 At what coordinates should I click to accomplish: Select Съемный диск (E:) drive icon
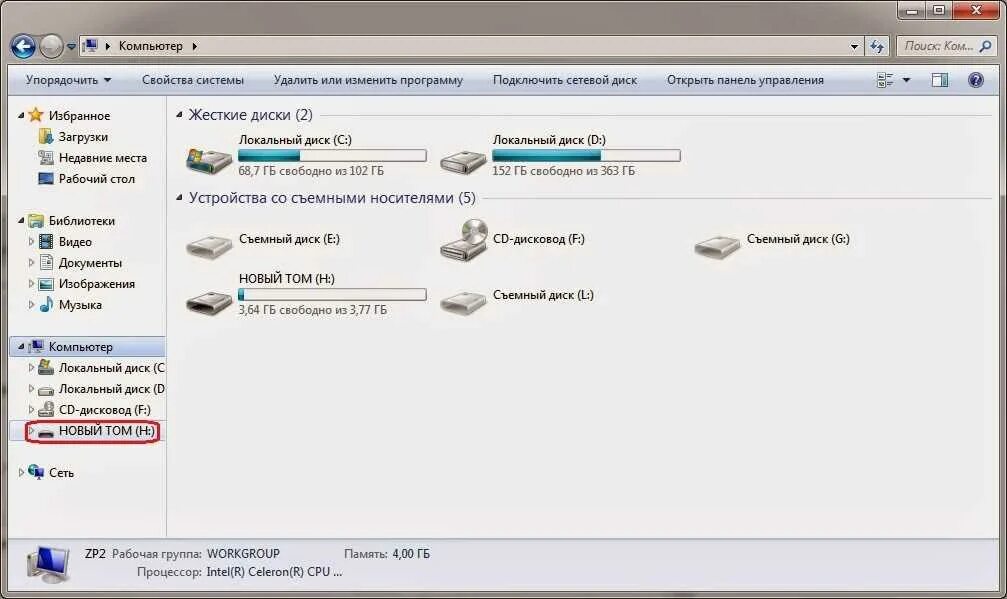pos(209,245)
